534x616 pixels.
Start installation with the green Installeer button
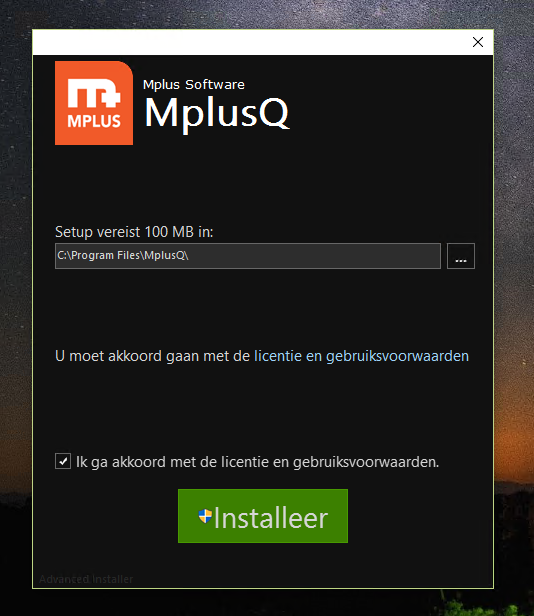[x=263, y=516]
